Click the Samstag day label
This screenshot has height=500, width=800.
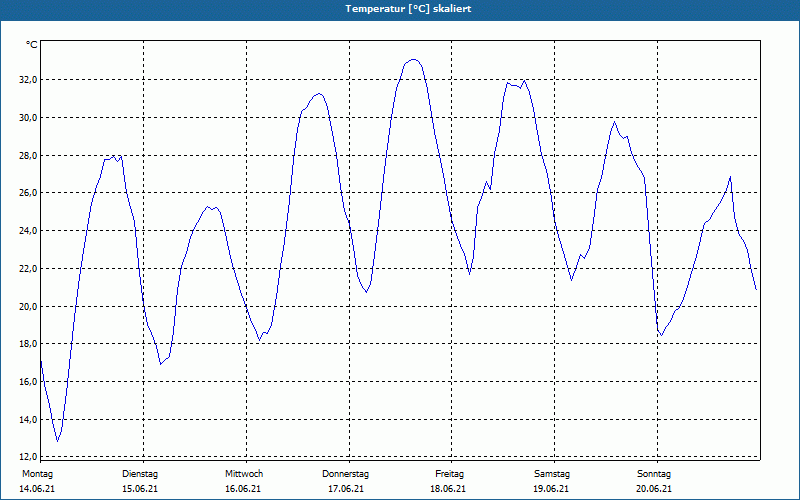point(552,474)
